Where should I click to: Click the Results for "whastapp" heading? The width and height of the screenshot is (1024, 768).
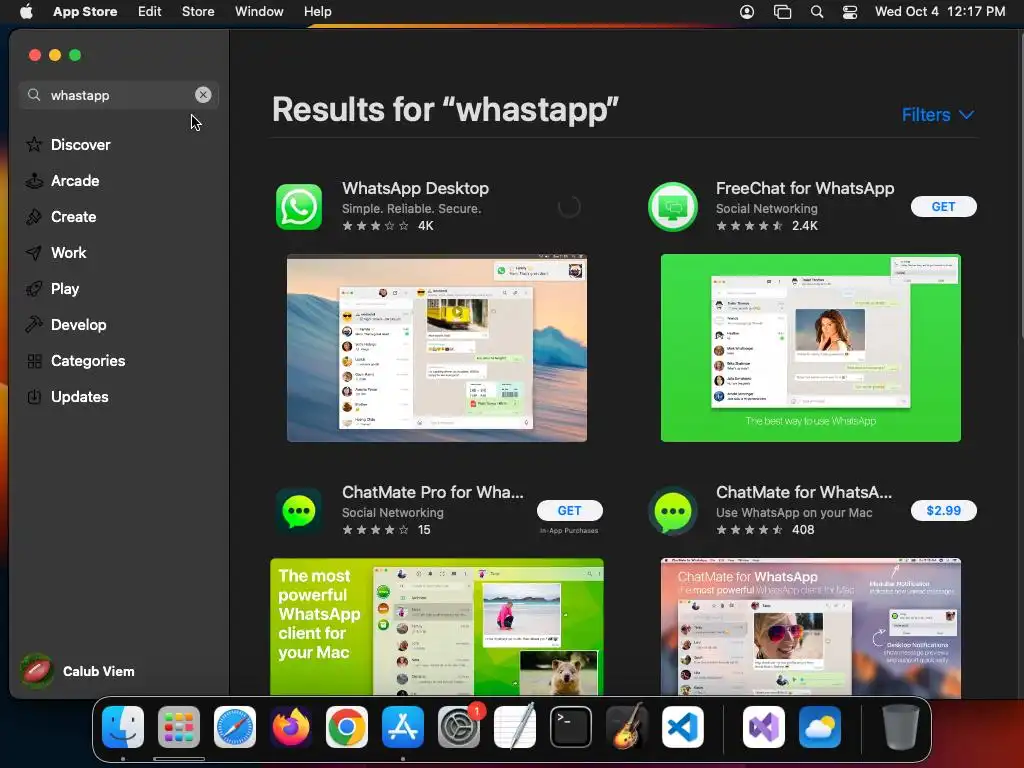click(x=445, y=110)
